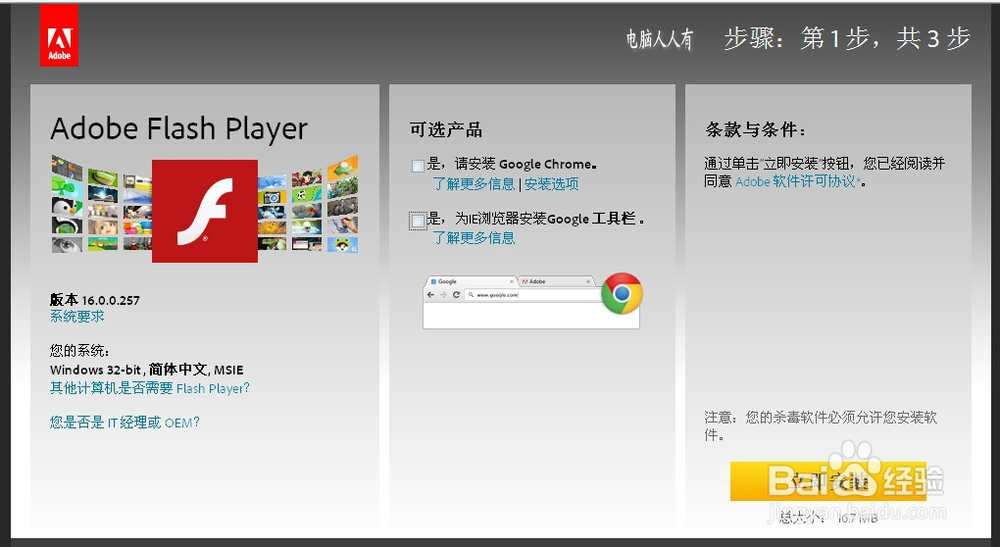
Task: Click the antivirus 注意 notice text
Action: 821,426
